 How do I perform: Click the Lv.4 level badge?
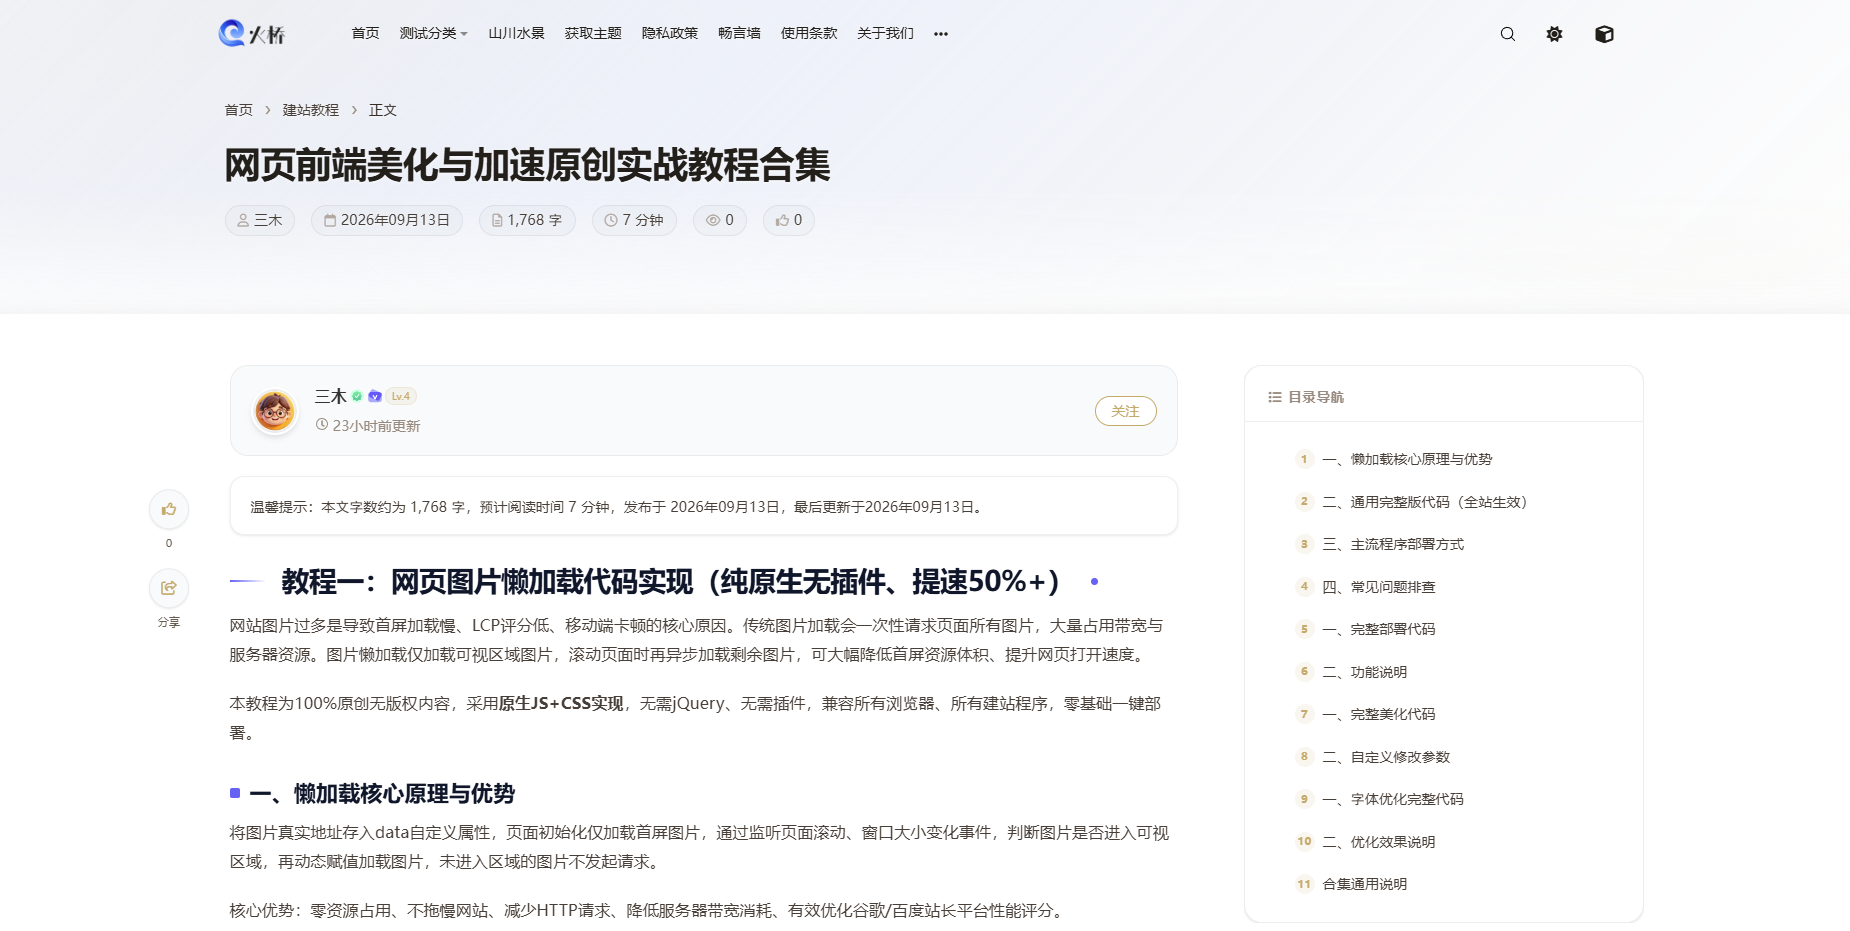[401, 397]
